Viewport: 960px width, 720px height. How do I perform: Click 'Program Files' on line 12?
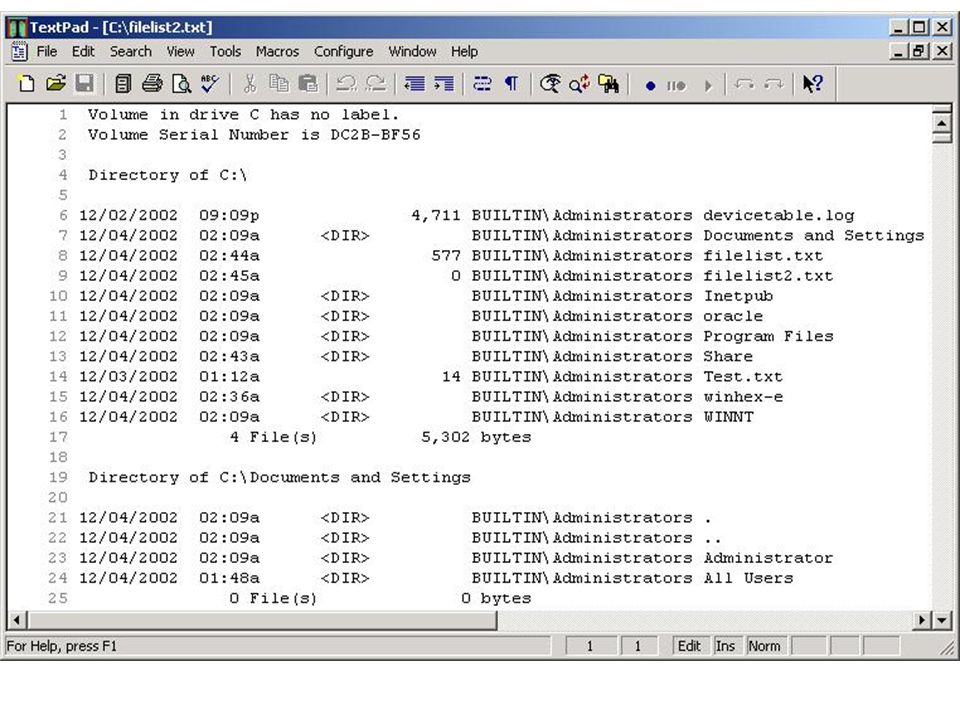(x=768, y=337)
